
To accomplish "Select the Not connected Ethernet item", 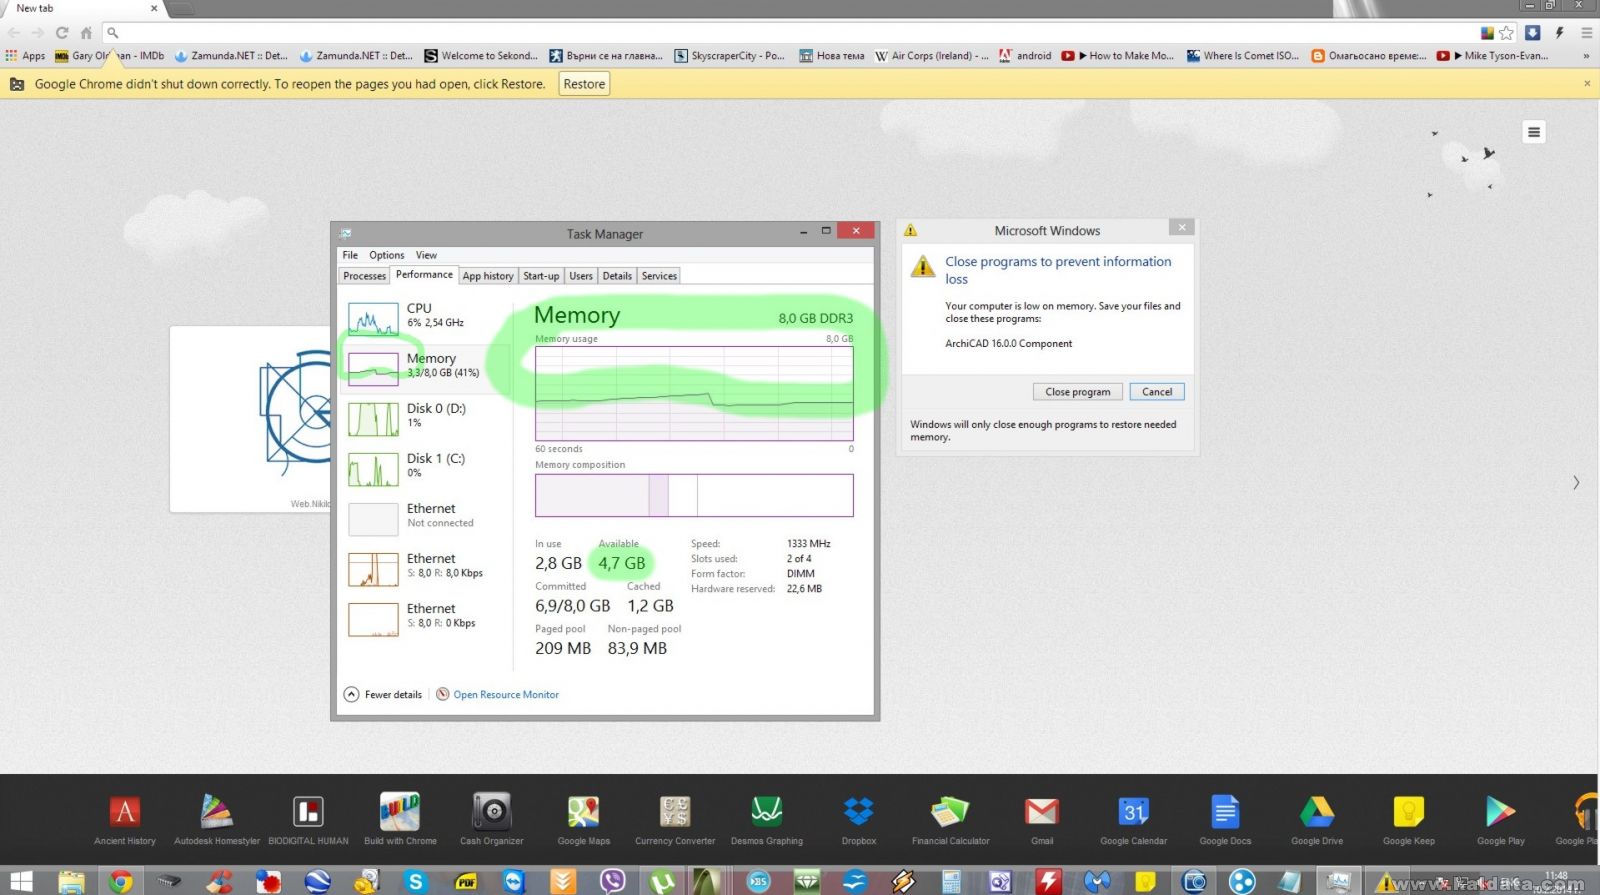I will click(x=425, y=518).
